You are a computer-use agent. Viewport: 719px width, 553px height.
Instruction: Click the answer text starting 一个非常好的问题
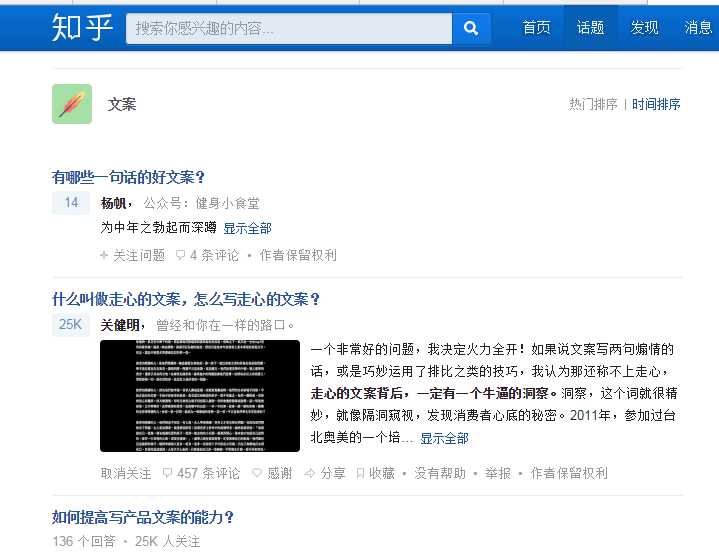pos(493,393)
